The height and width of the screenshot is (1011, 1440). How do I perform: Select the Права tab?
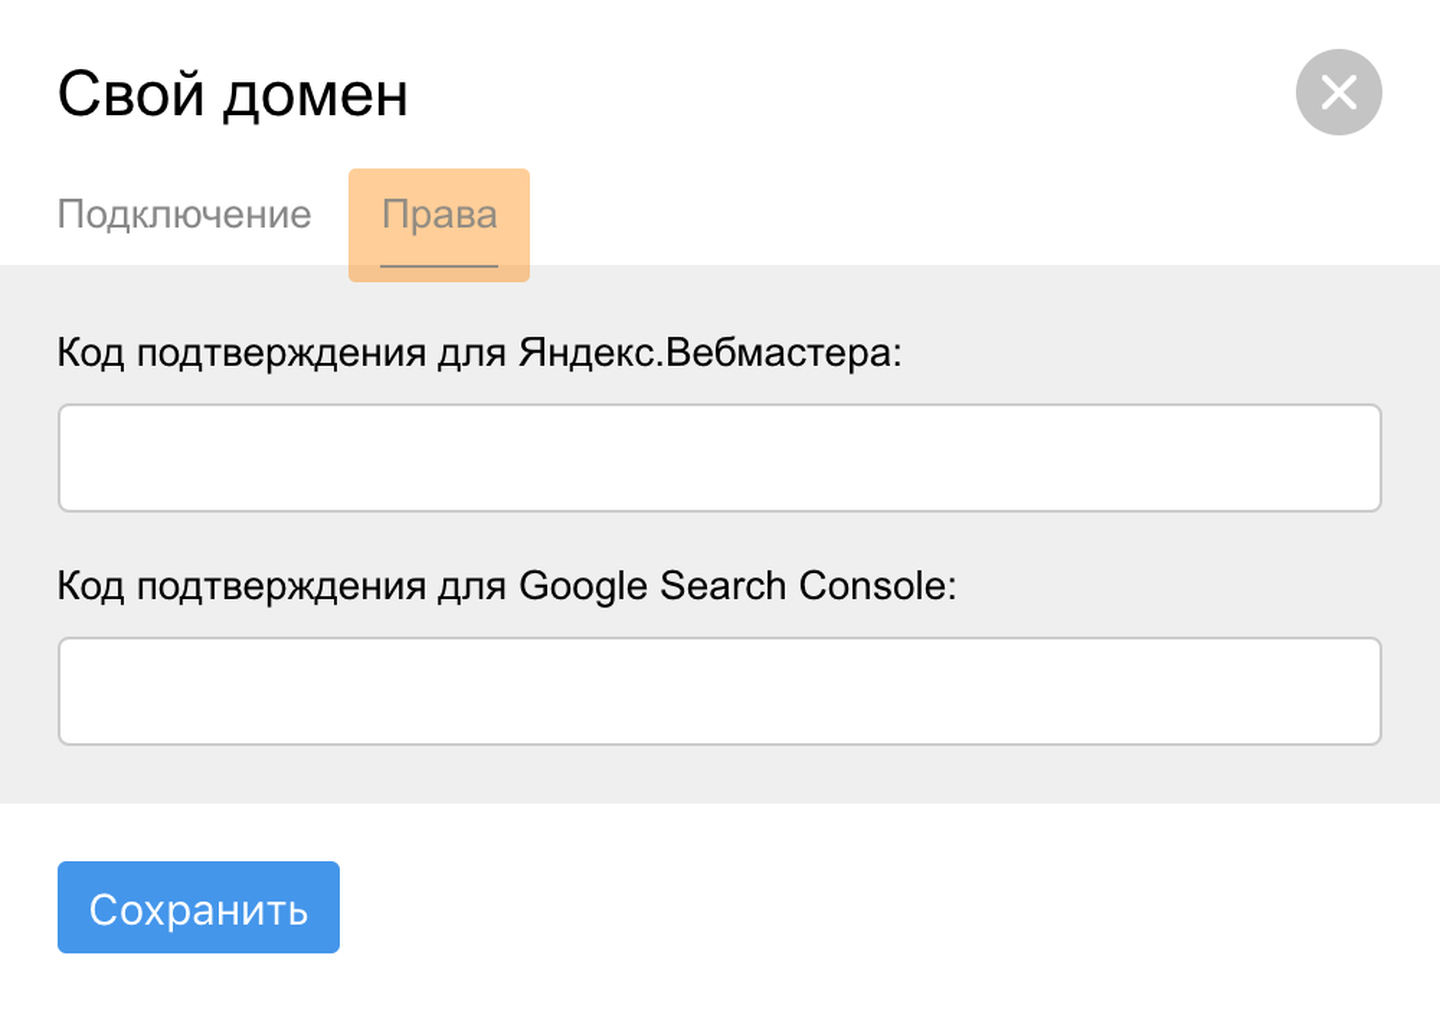tap(439, 214)
